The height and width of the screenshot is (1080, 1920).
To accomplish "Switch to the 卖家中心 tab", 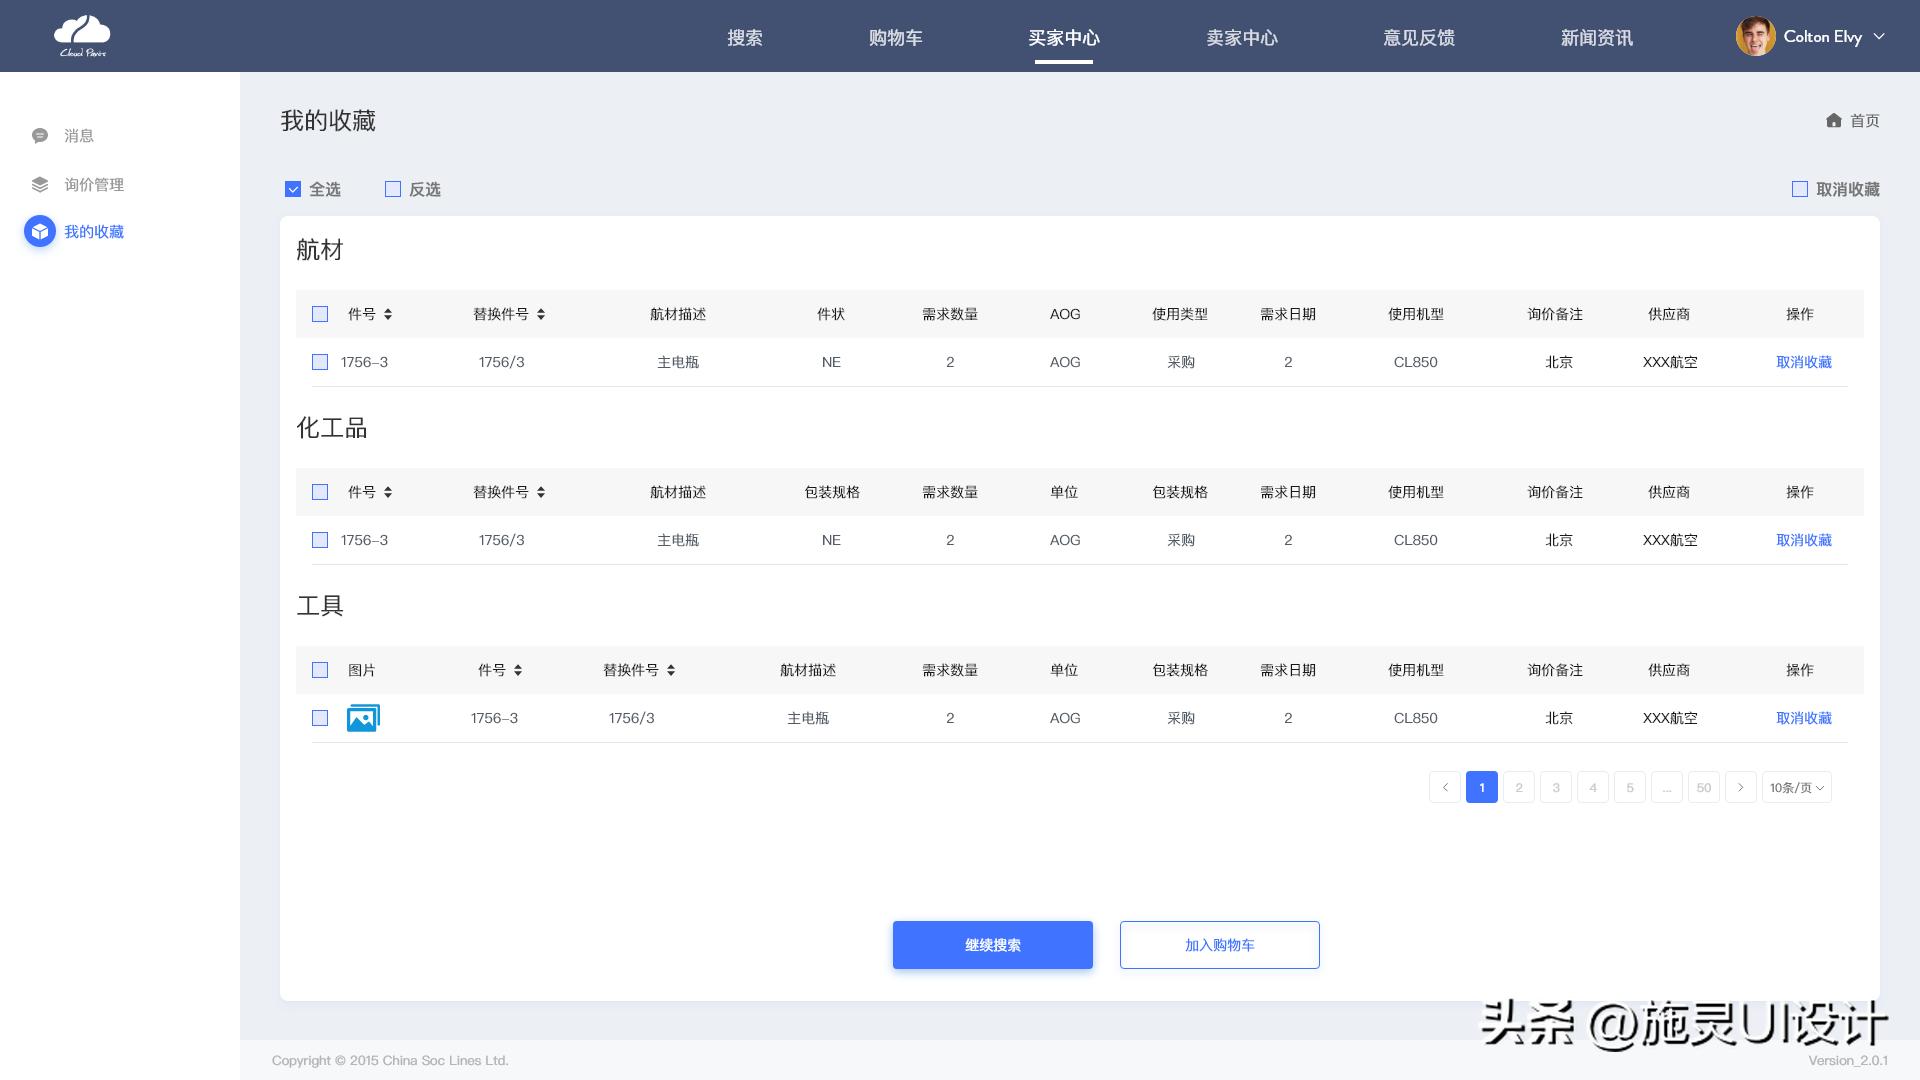I will pos(1241,38).
